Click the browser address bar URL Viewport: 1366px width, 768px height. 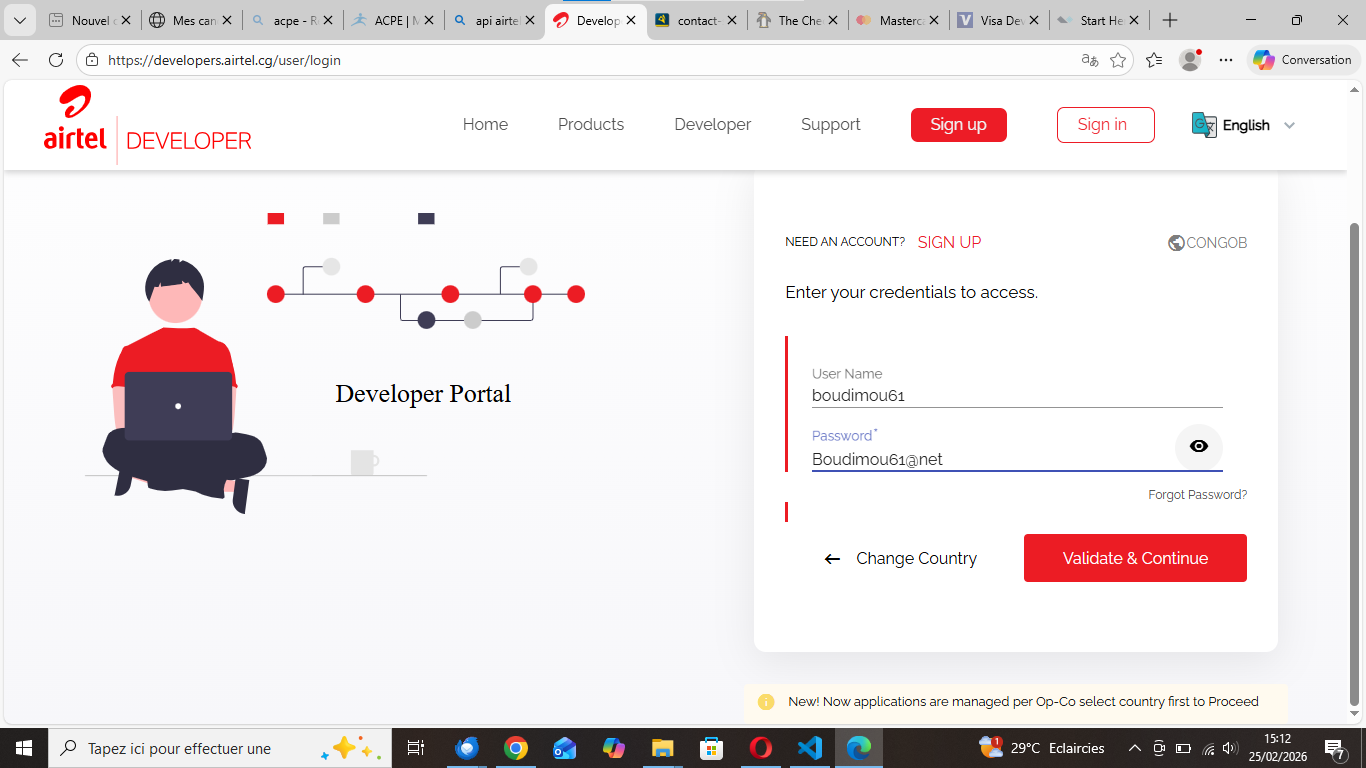[224, 60]
